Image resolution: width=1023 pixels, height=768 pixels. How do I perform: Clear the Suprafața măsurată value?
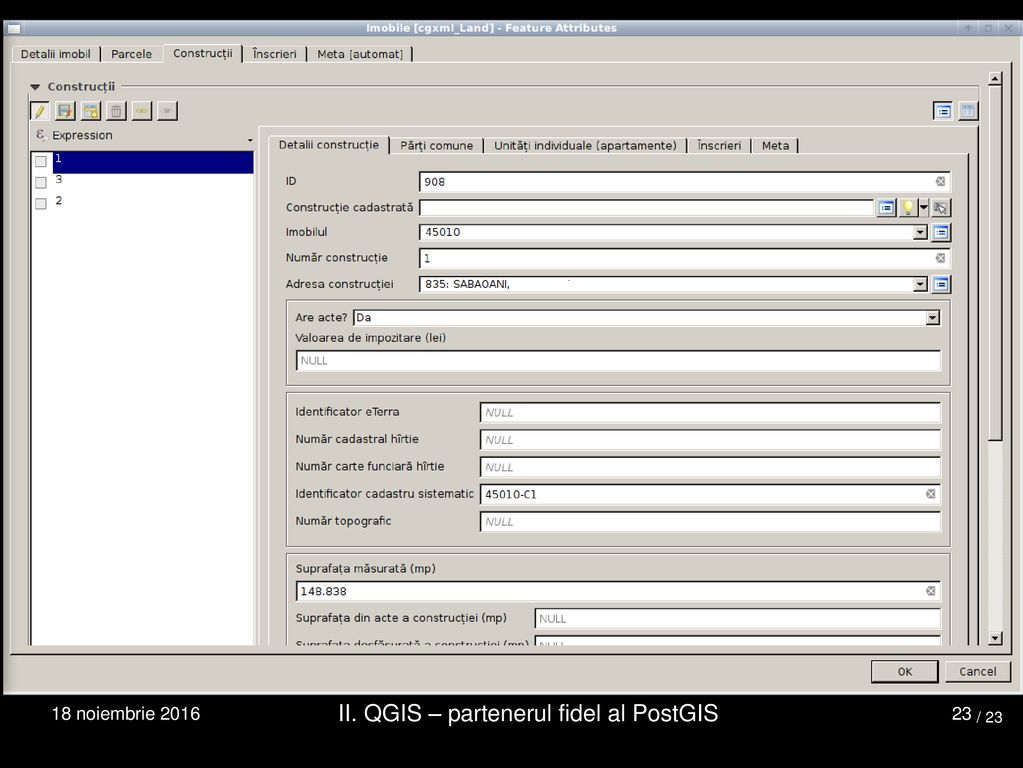click(930, 591)
